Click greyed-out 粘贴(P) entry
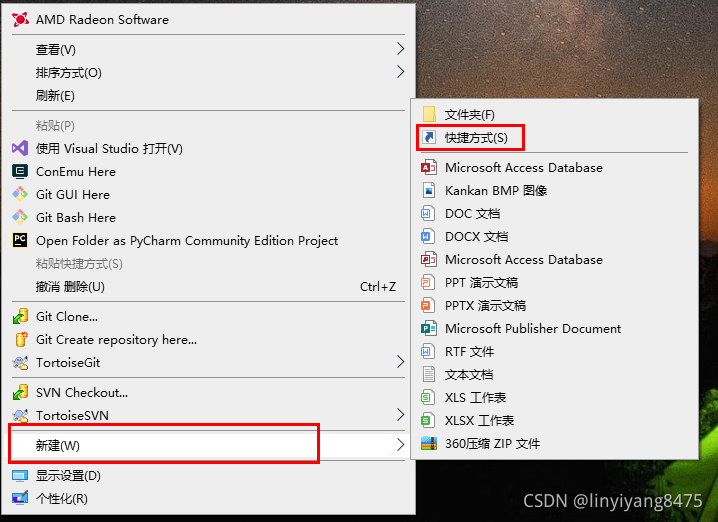This screenshot has height=522, width=718. click(x=208, y=125)
